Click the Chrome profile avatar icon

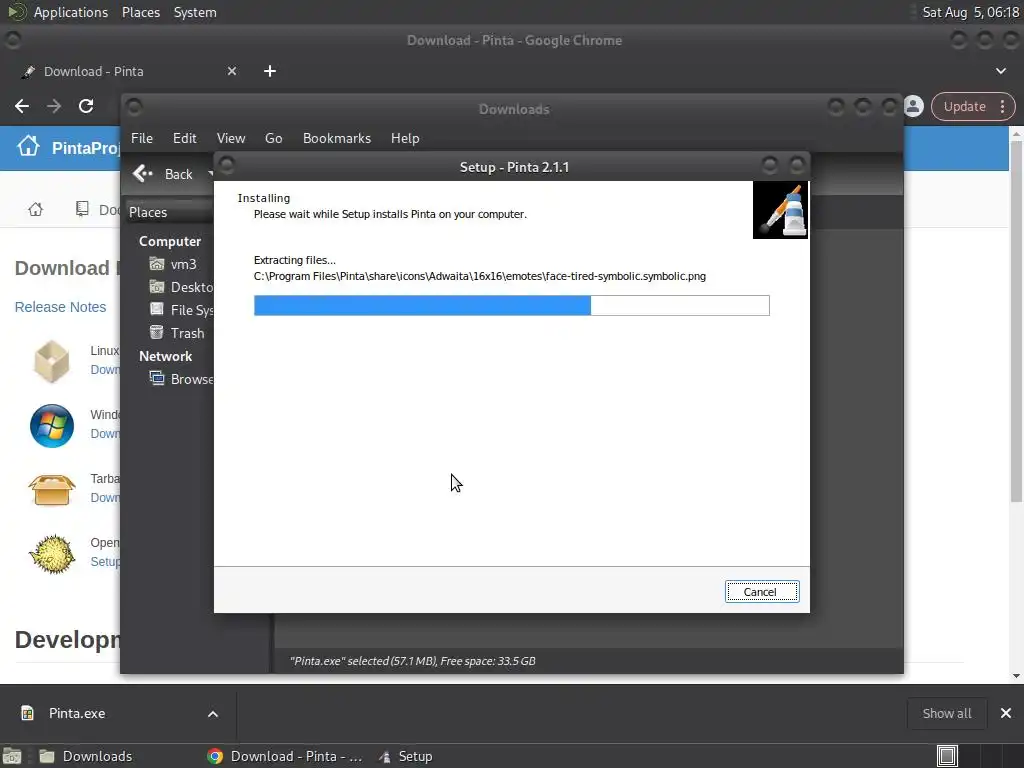(x=914, y=106)
